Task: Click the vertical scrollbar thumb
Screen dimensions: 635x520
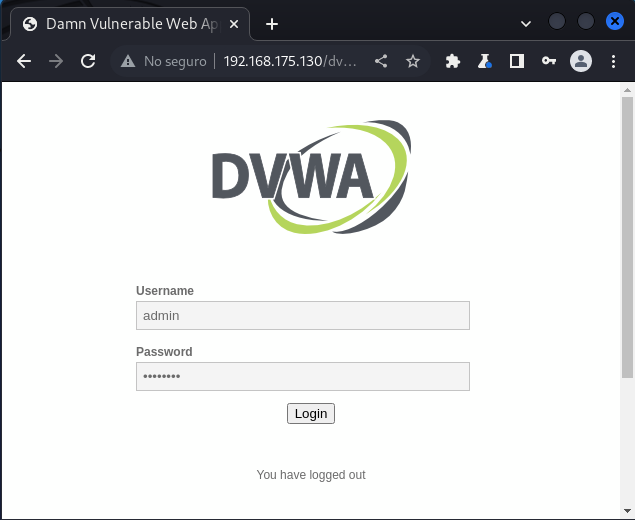Action: click(627, 237)
